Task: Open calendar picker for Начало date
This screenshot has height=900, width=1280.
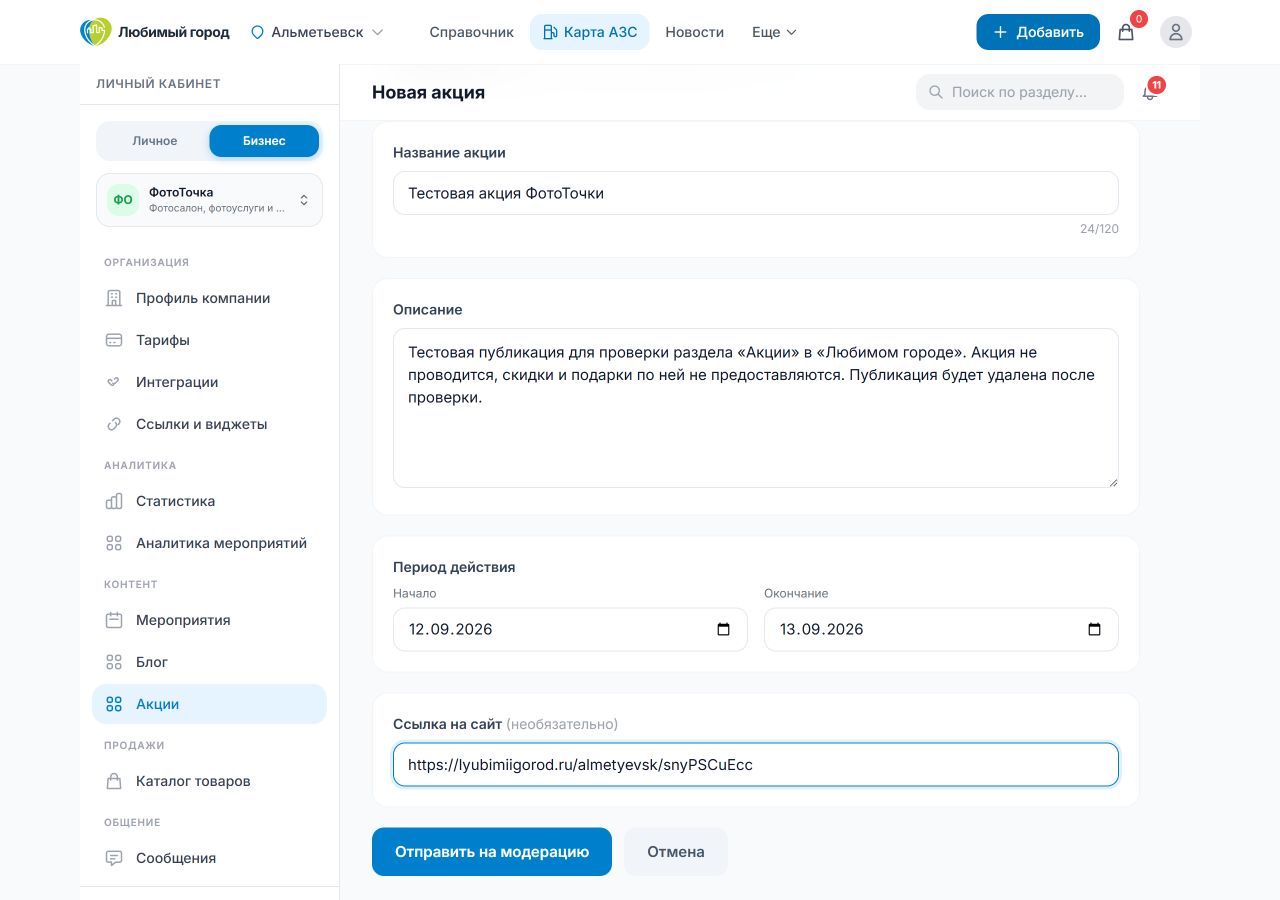Action: pos(724,630)
